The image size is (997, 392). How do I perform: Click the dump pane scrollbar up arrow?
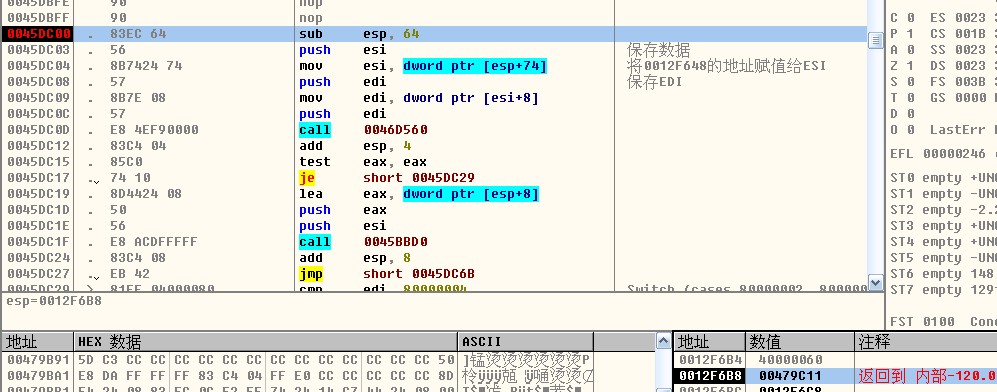coord(663,340)
